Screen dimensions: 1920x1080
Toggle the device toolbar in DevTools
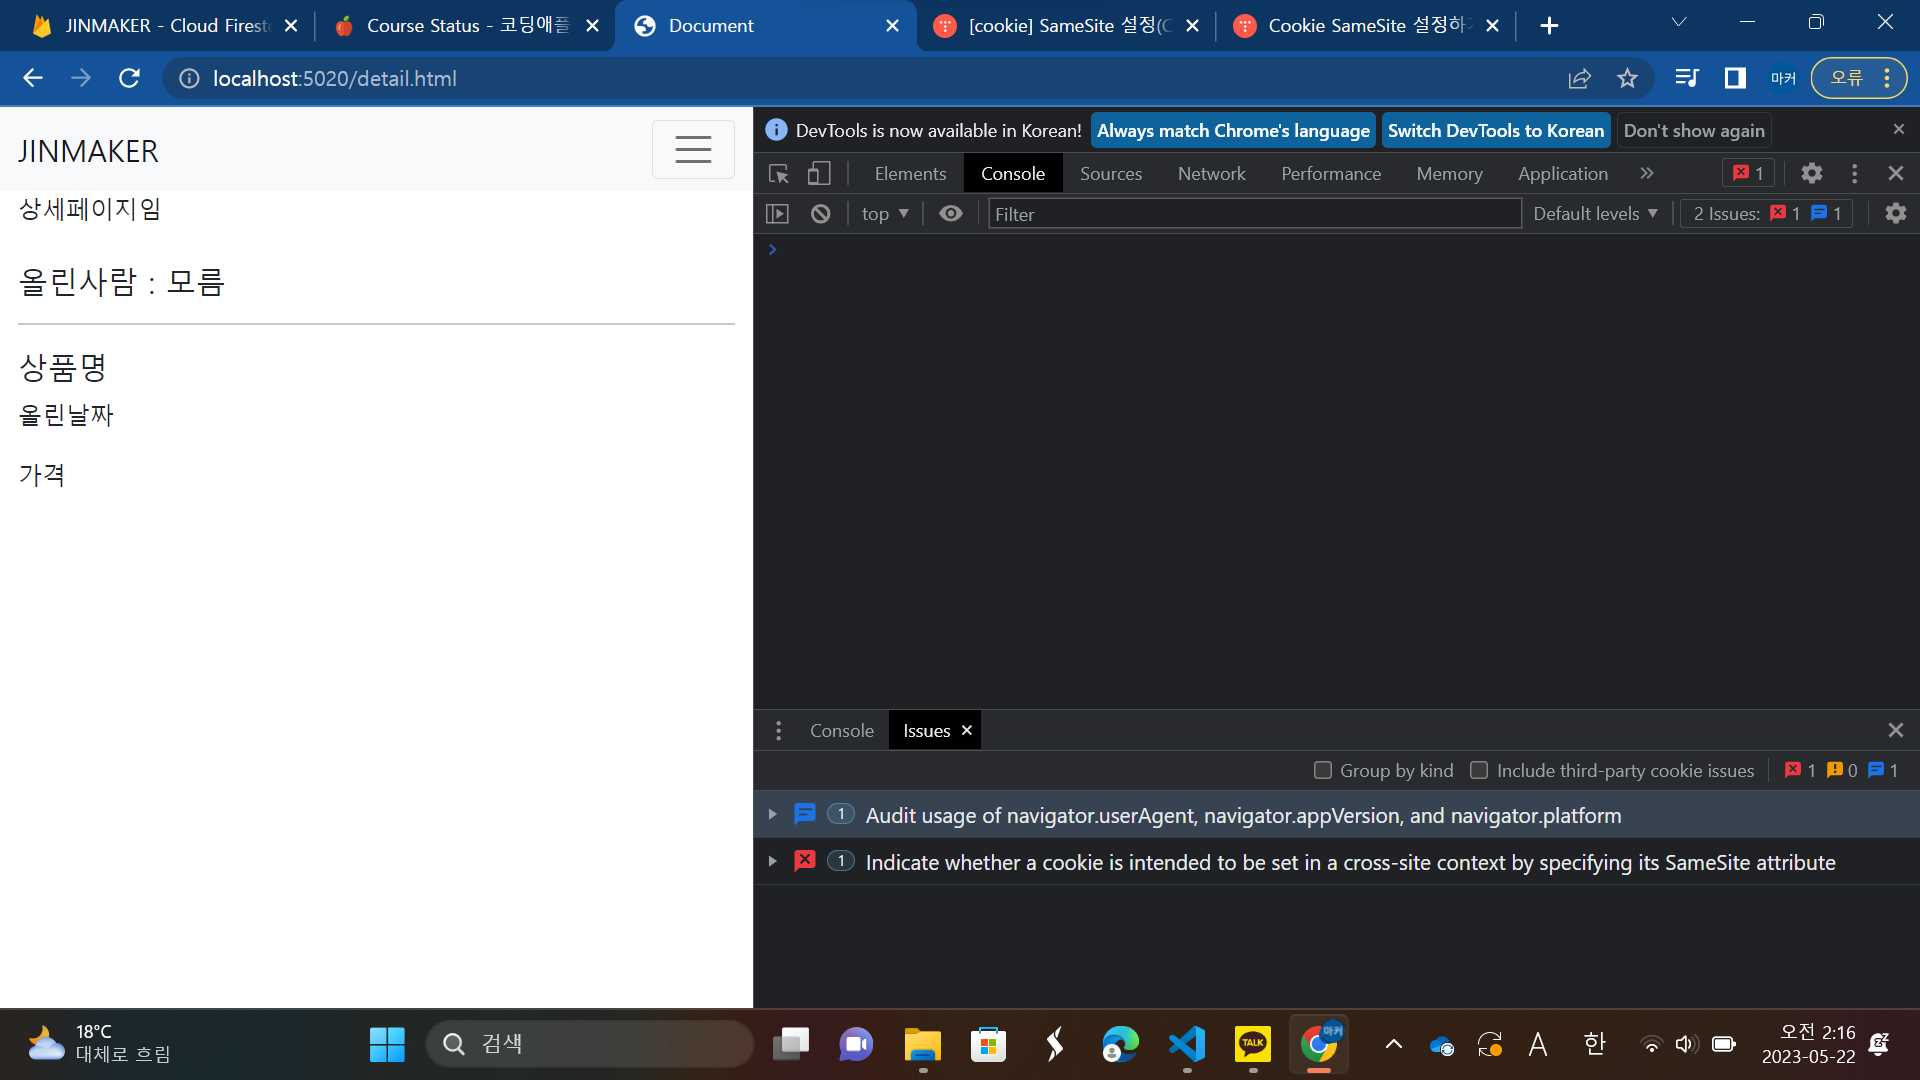[819, 174]
